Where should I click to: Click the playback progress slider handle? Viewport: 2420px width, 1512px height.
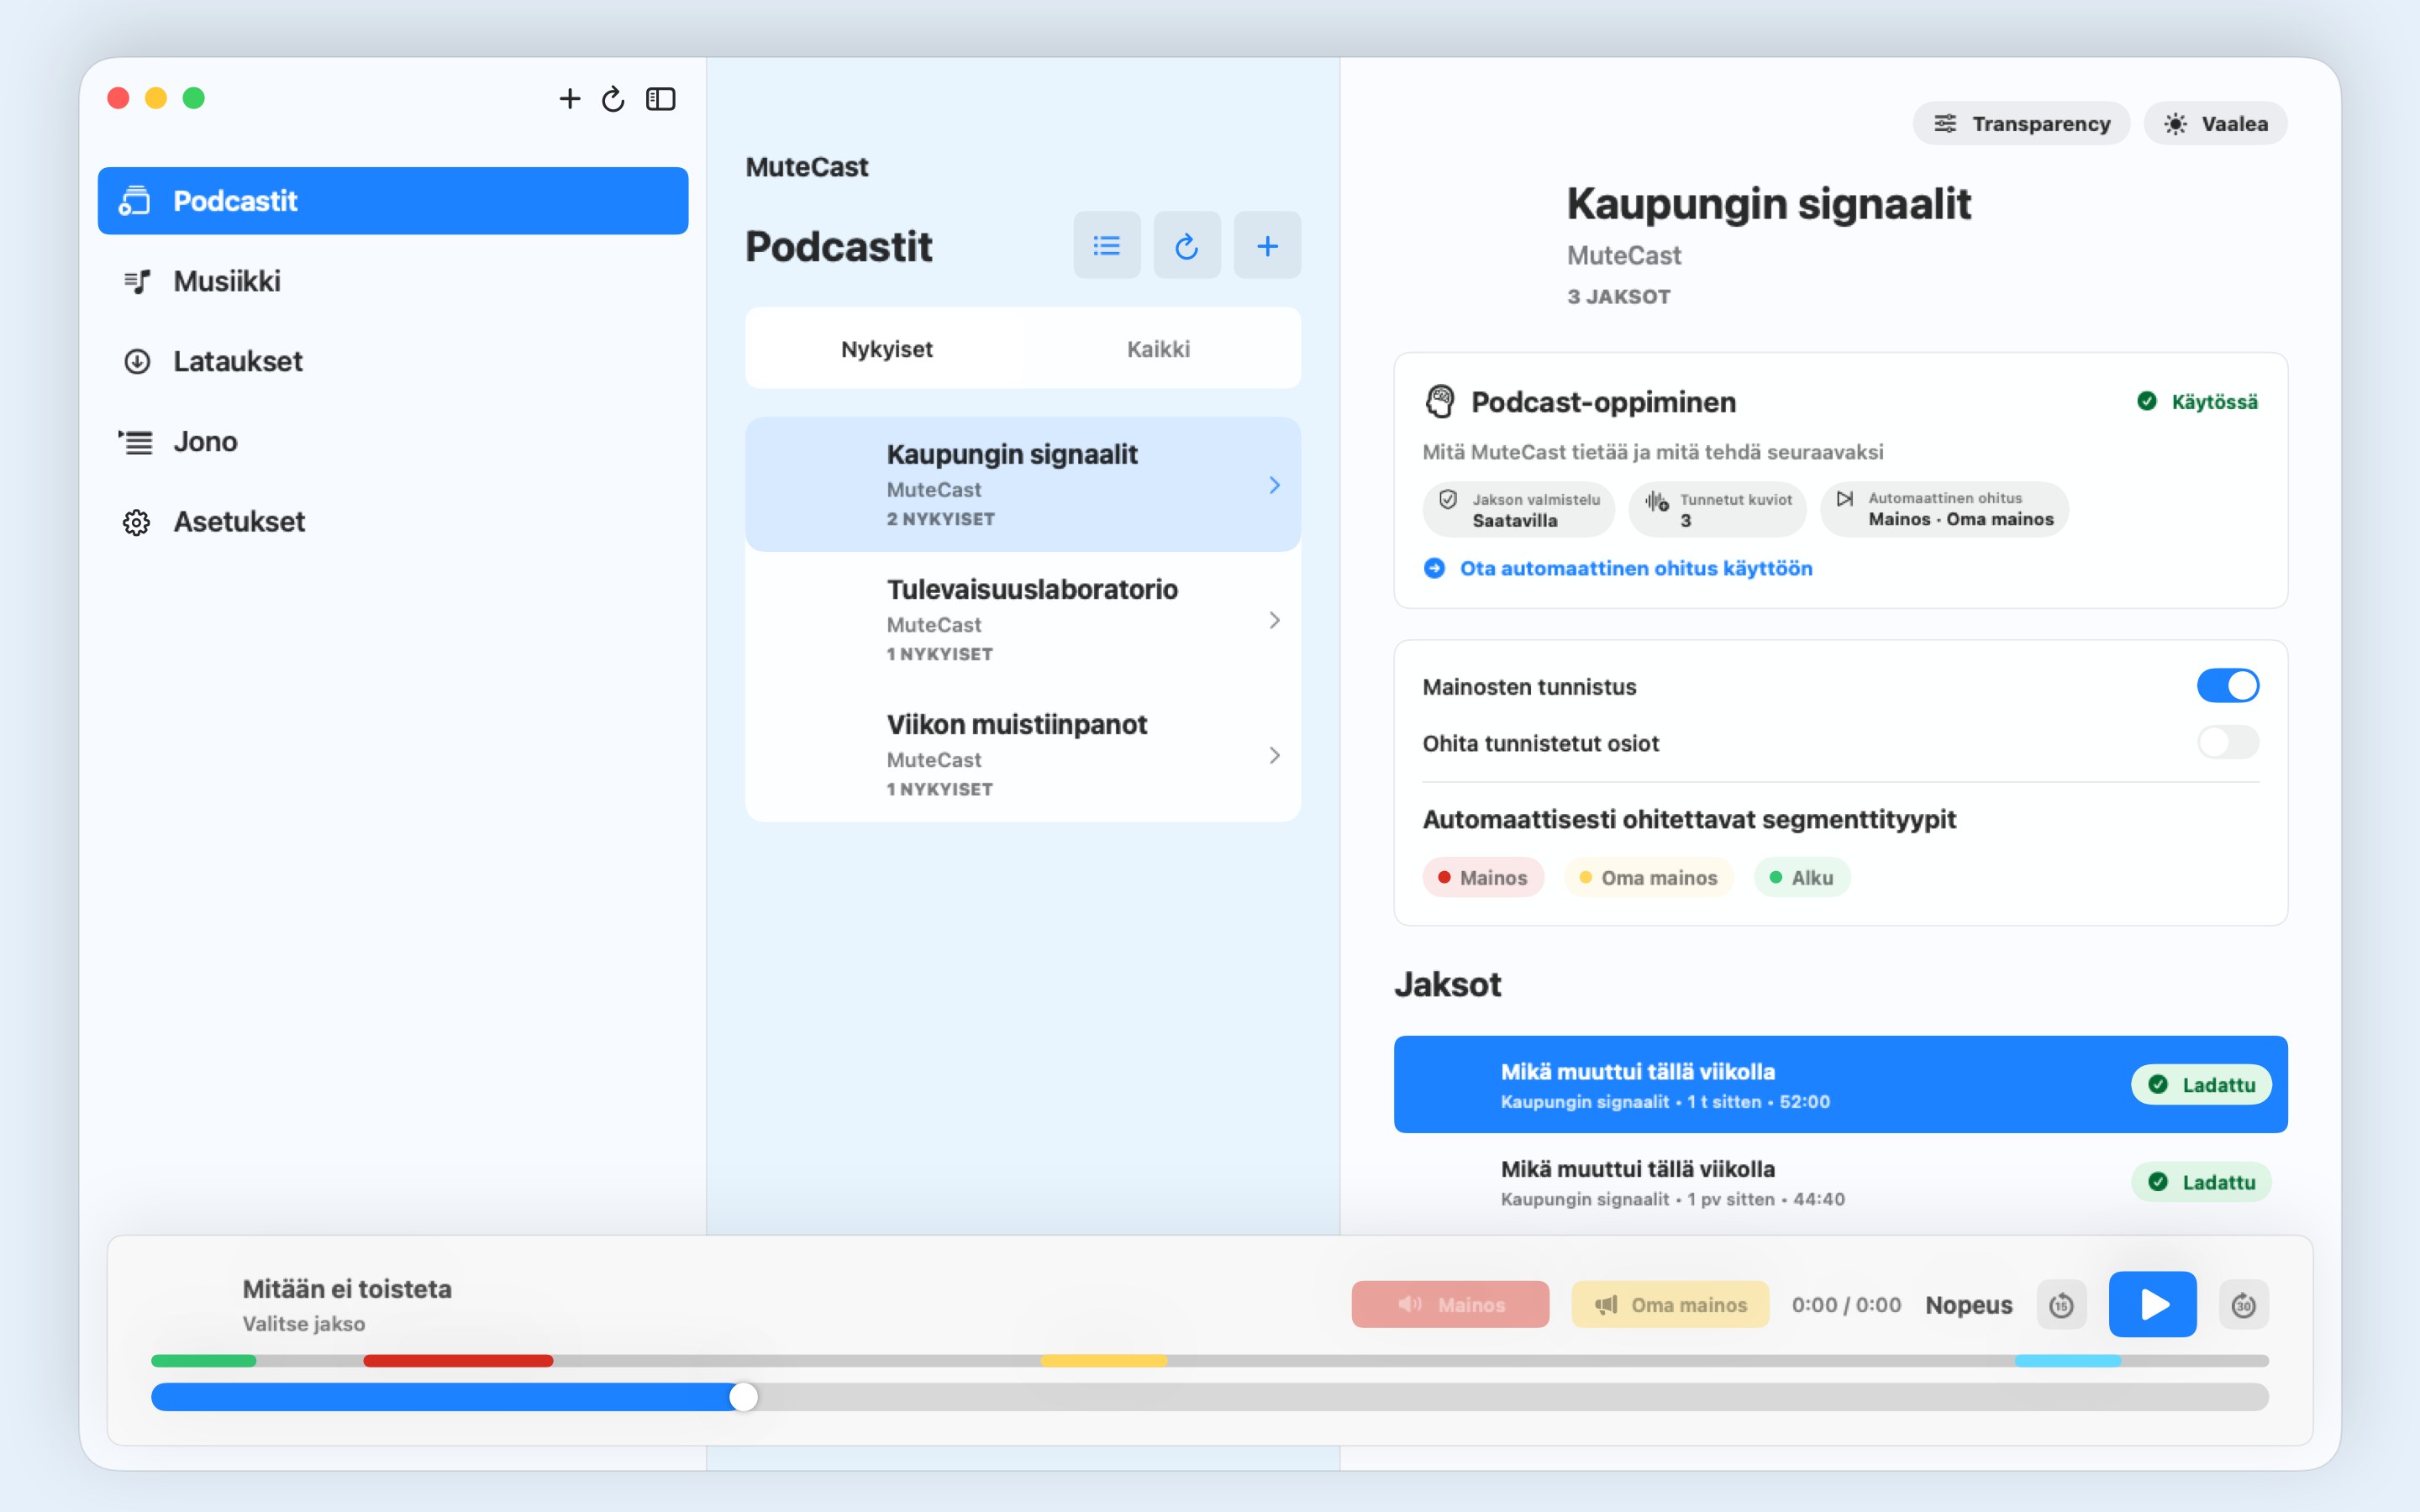coord(743,1397)
